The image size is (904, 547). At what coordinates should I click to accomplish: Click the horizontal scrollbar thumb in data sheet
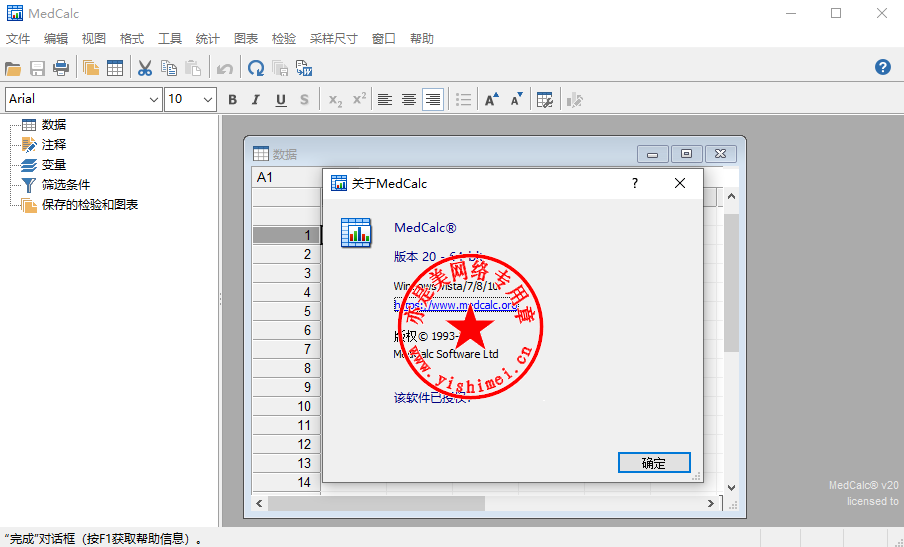tap(376, 503)
